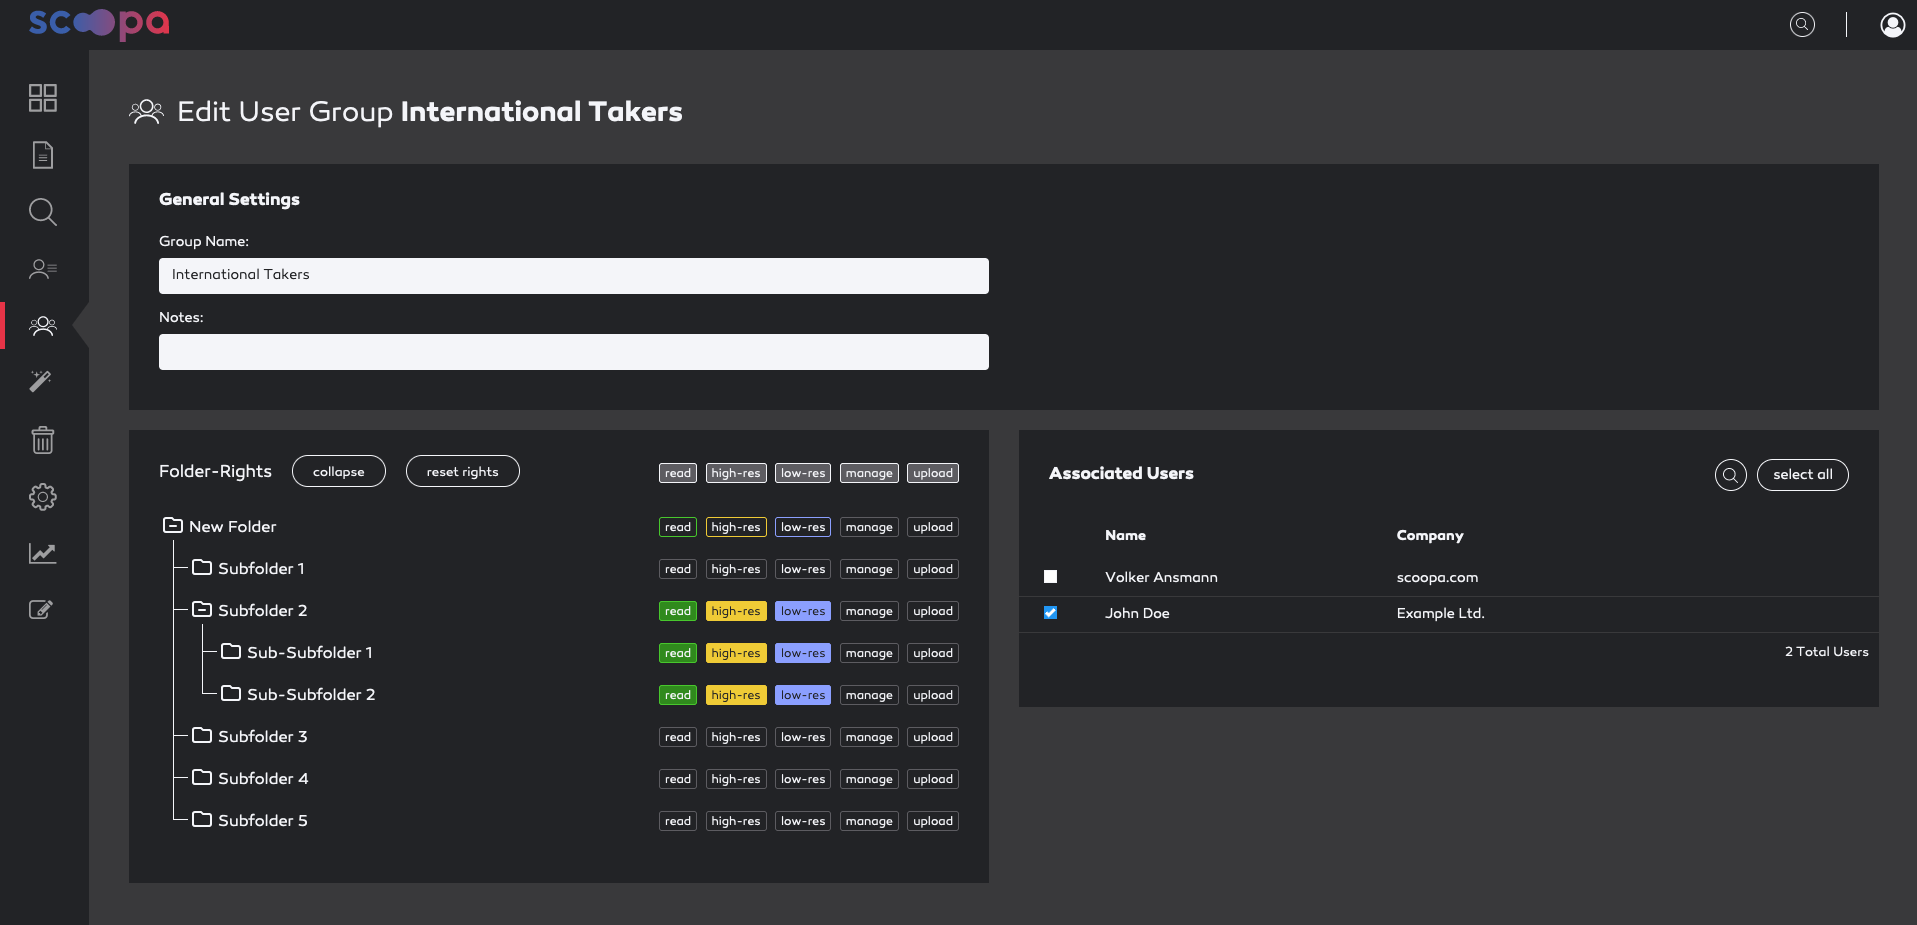Select Subfolder 1 tree item
Viewport: 1917px width, 925px height.
[x=261, y=568]
